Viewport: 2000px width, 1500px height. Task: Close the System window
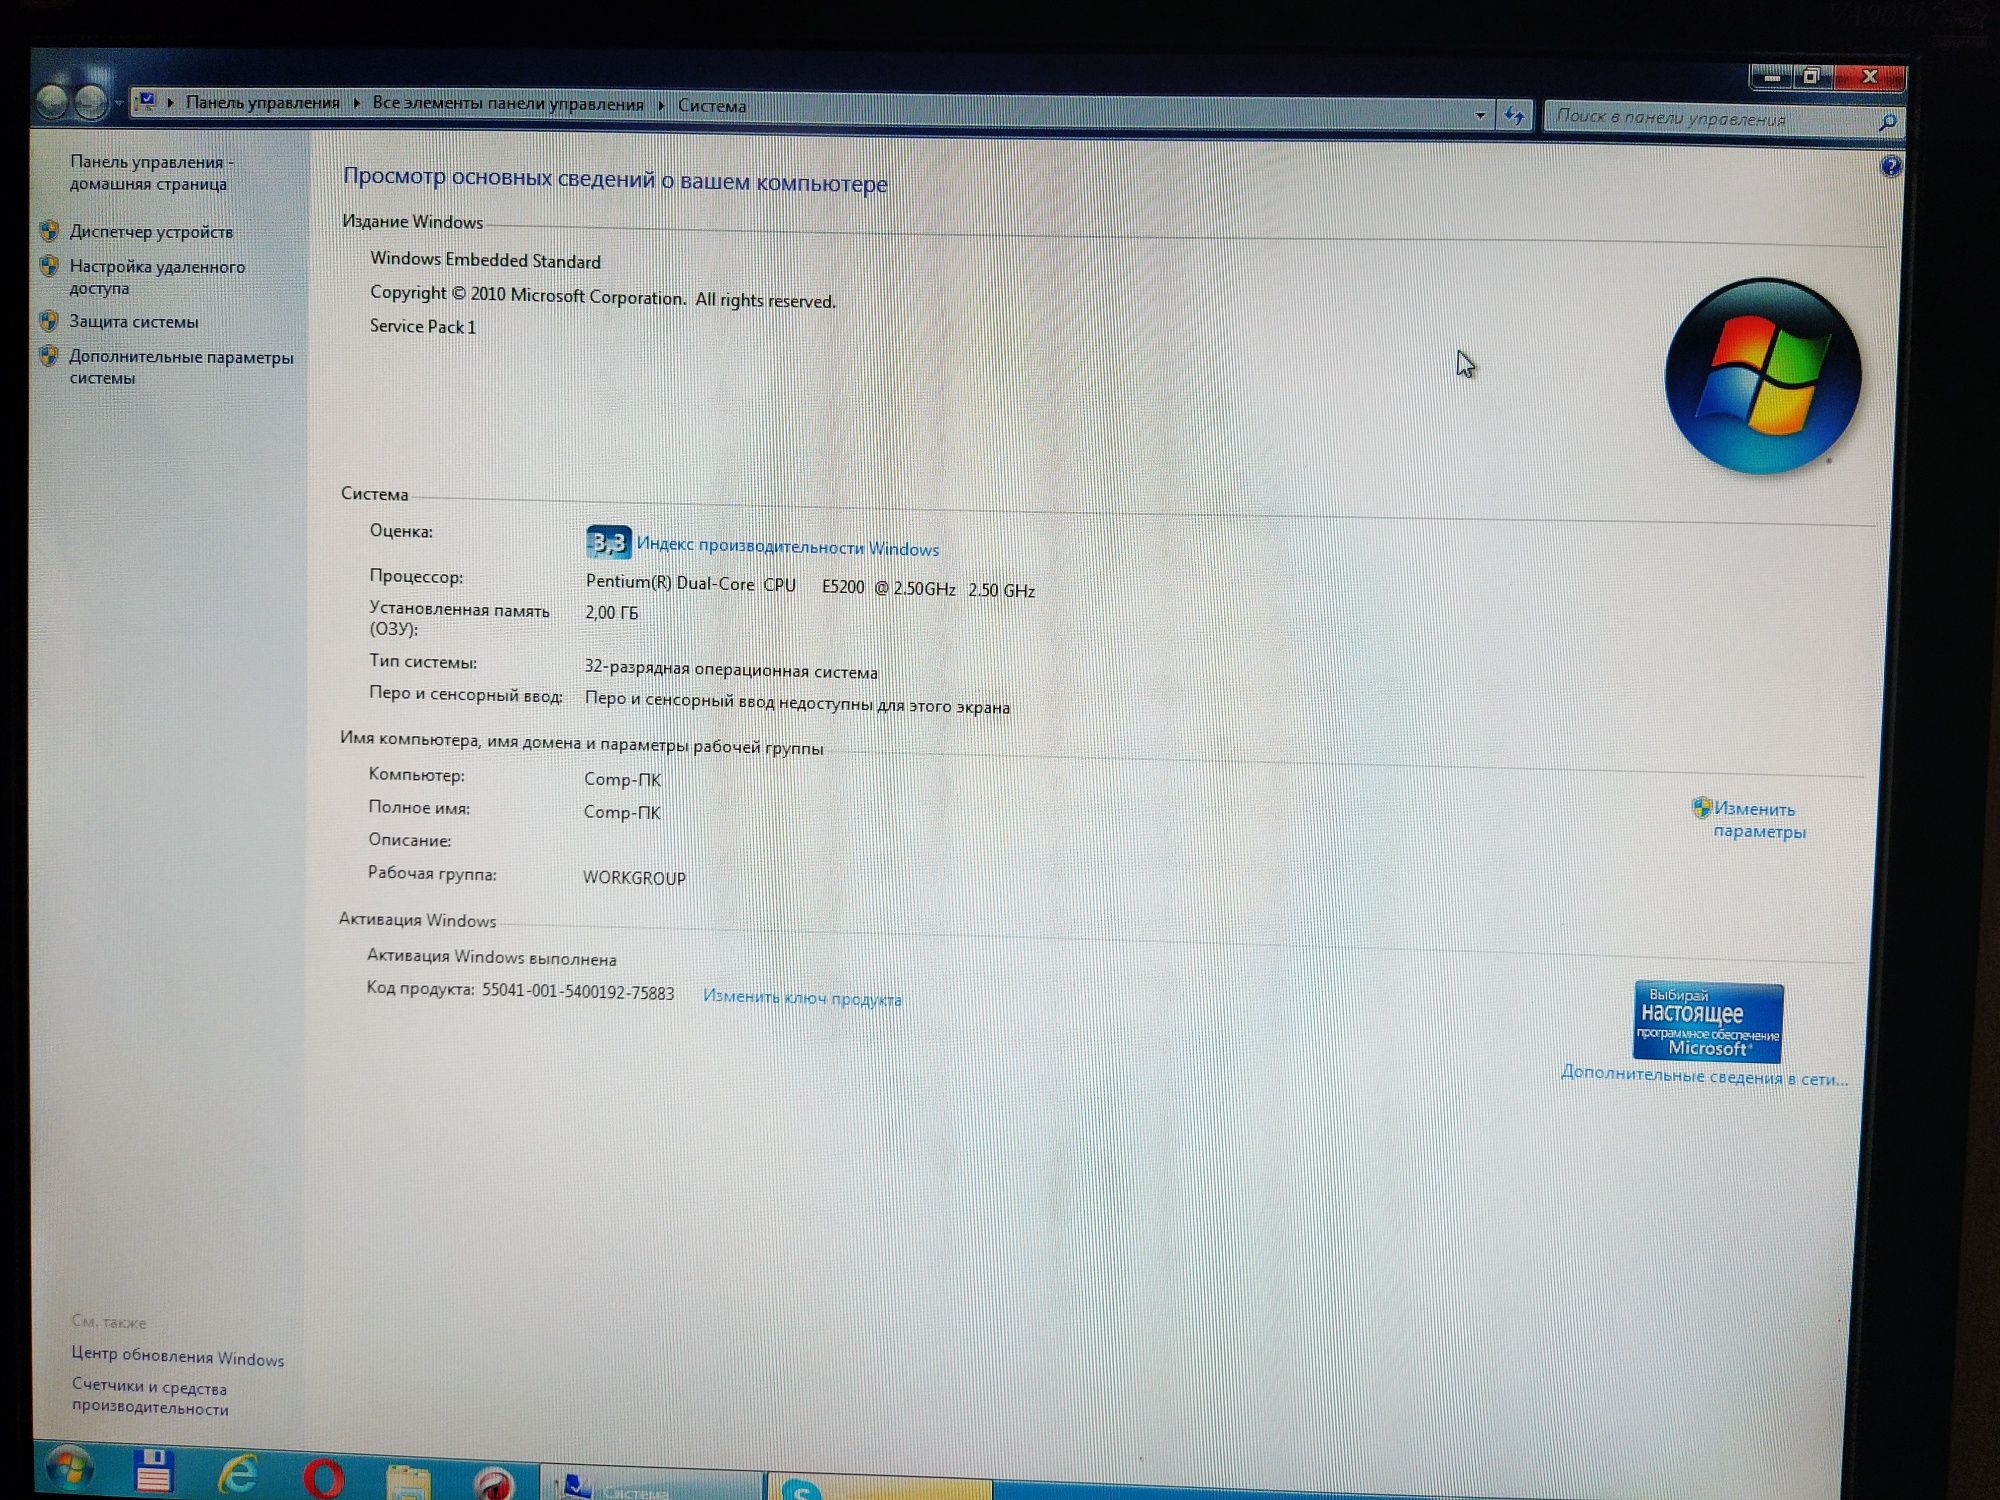1869,76
